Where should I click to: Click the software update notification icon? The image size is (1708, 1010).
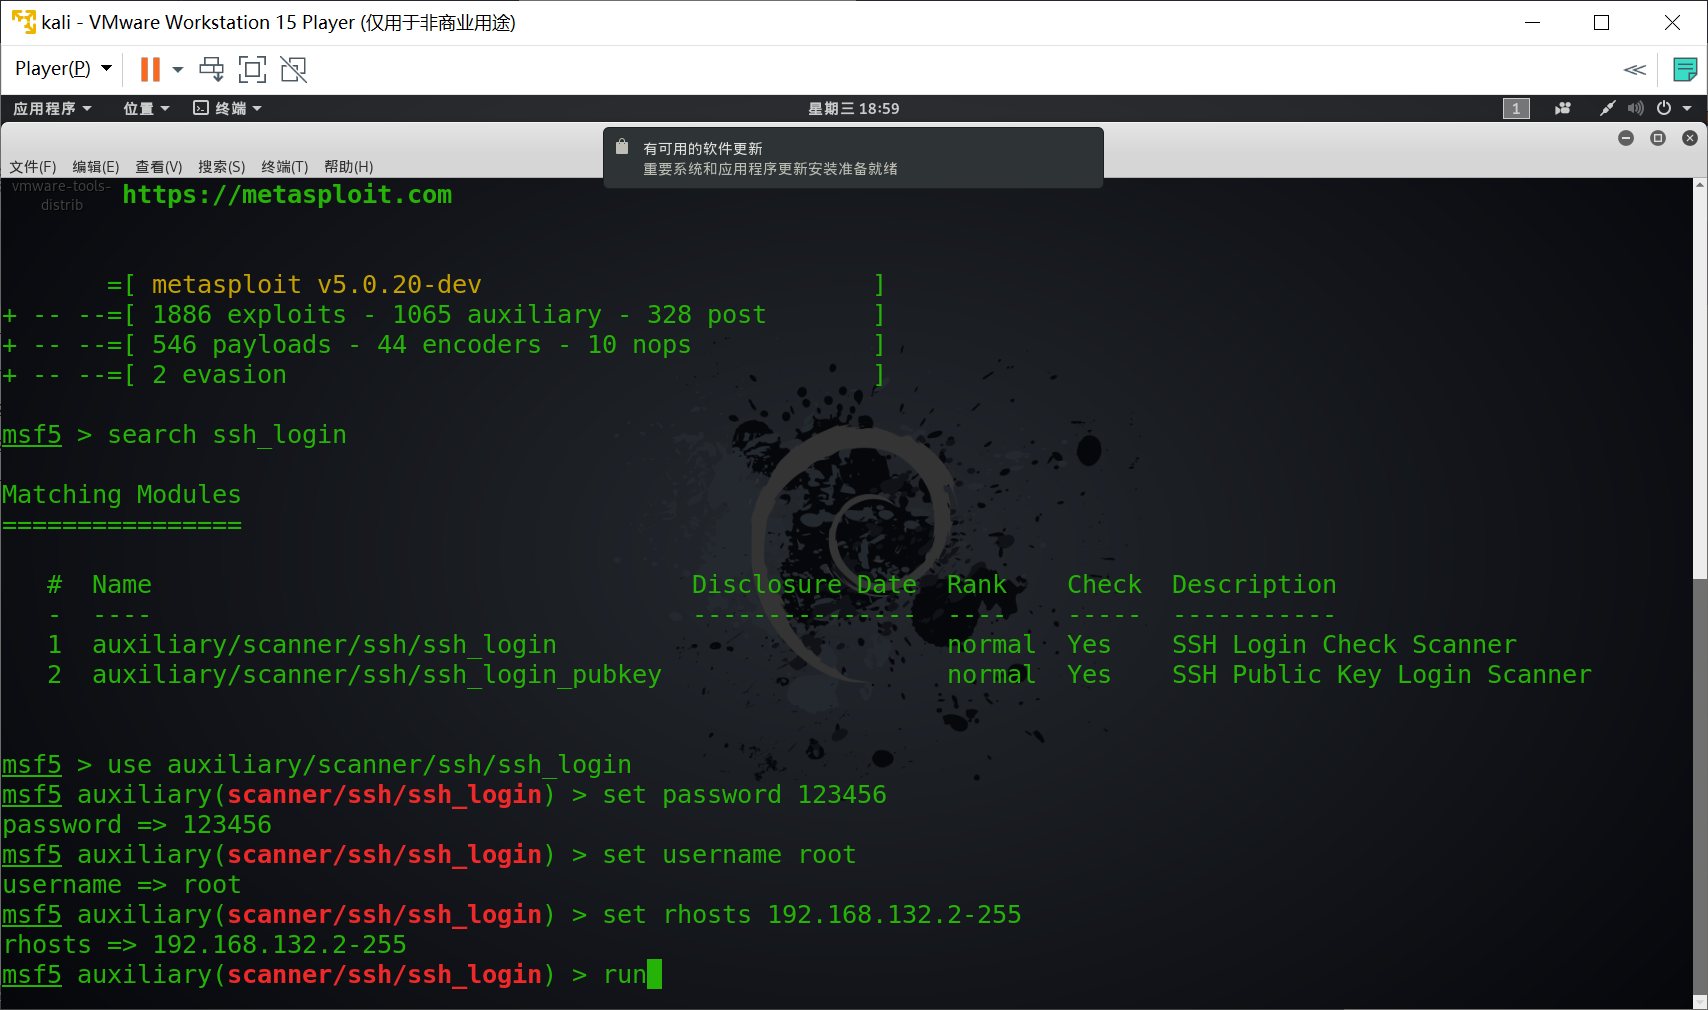pos(622,147)
